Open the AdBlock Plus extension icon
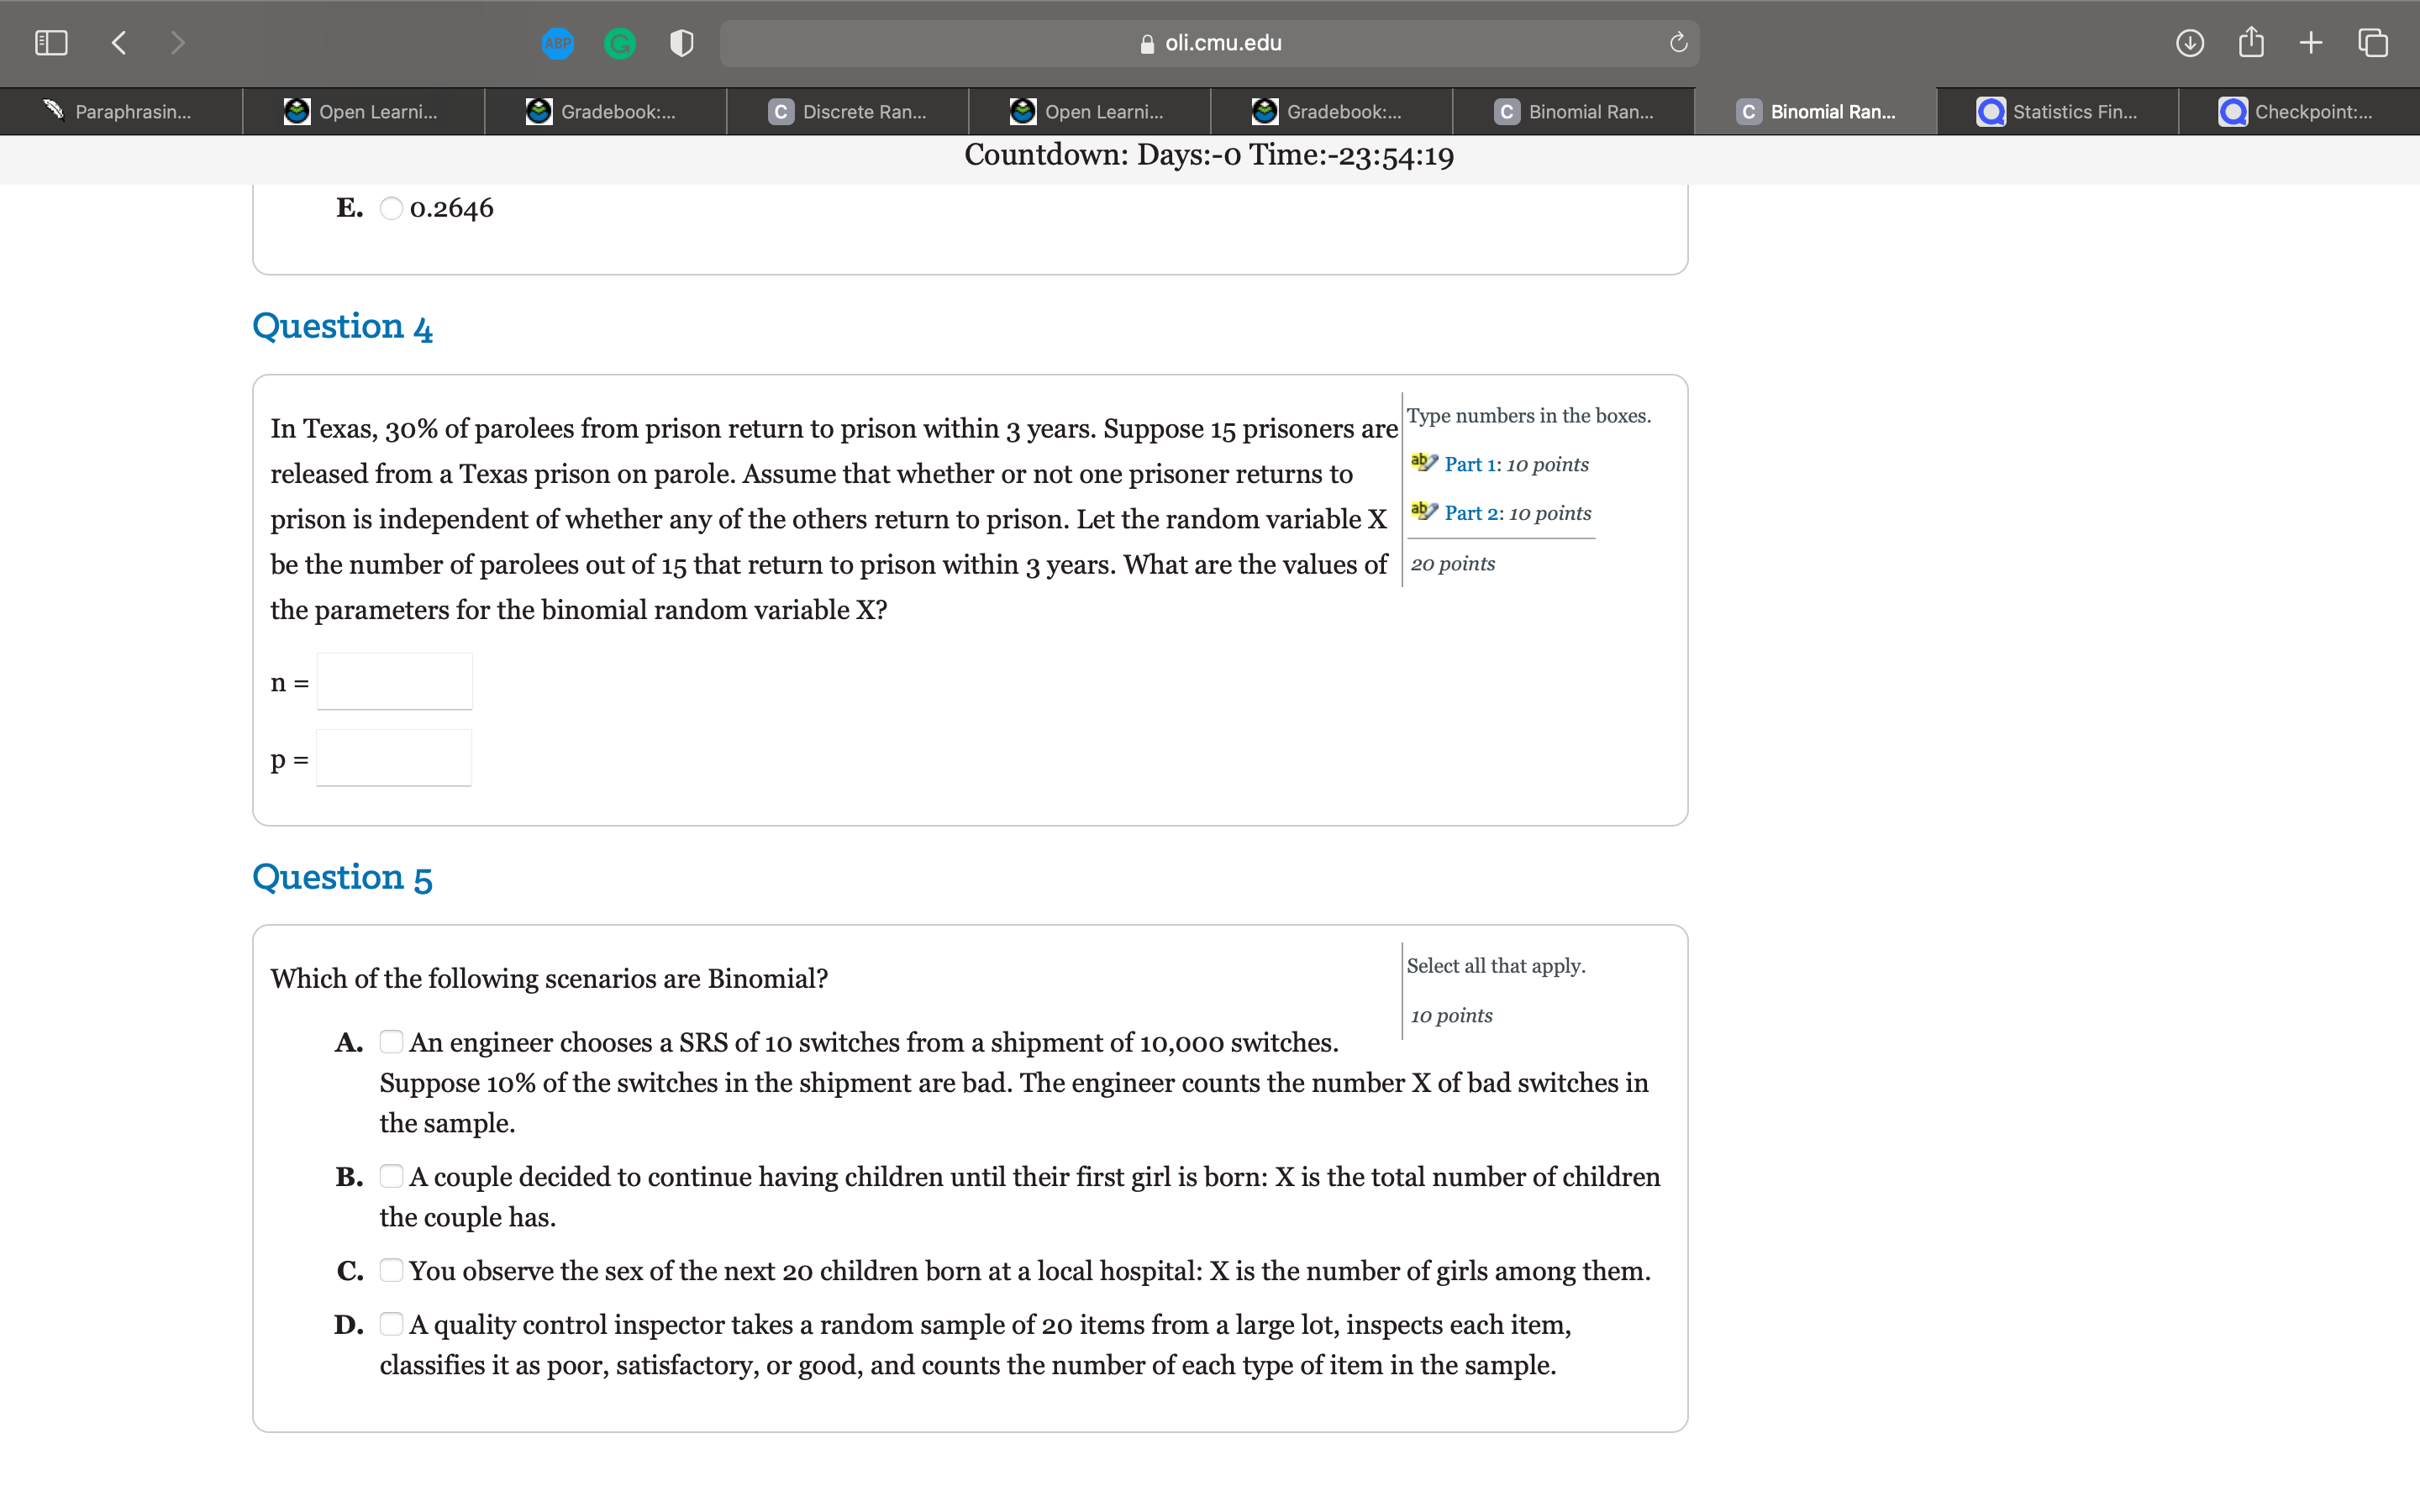Image resolution: width=2420 pixels, height=1512 pixels. click(x=558, y=42)
